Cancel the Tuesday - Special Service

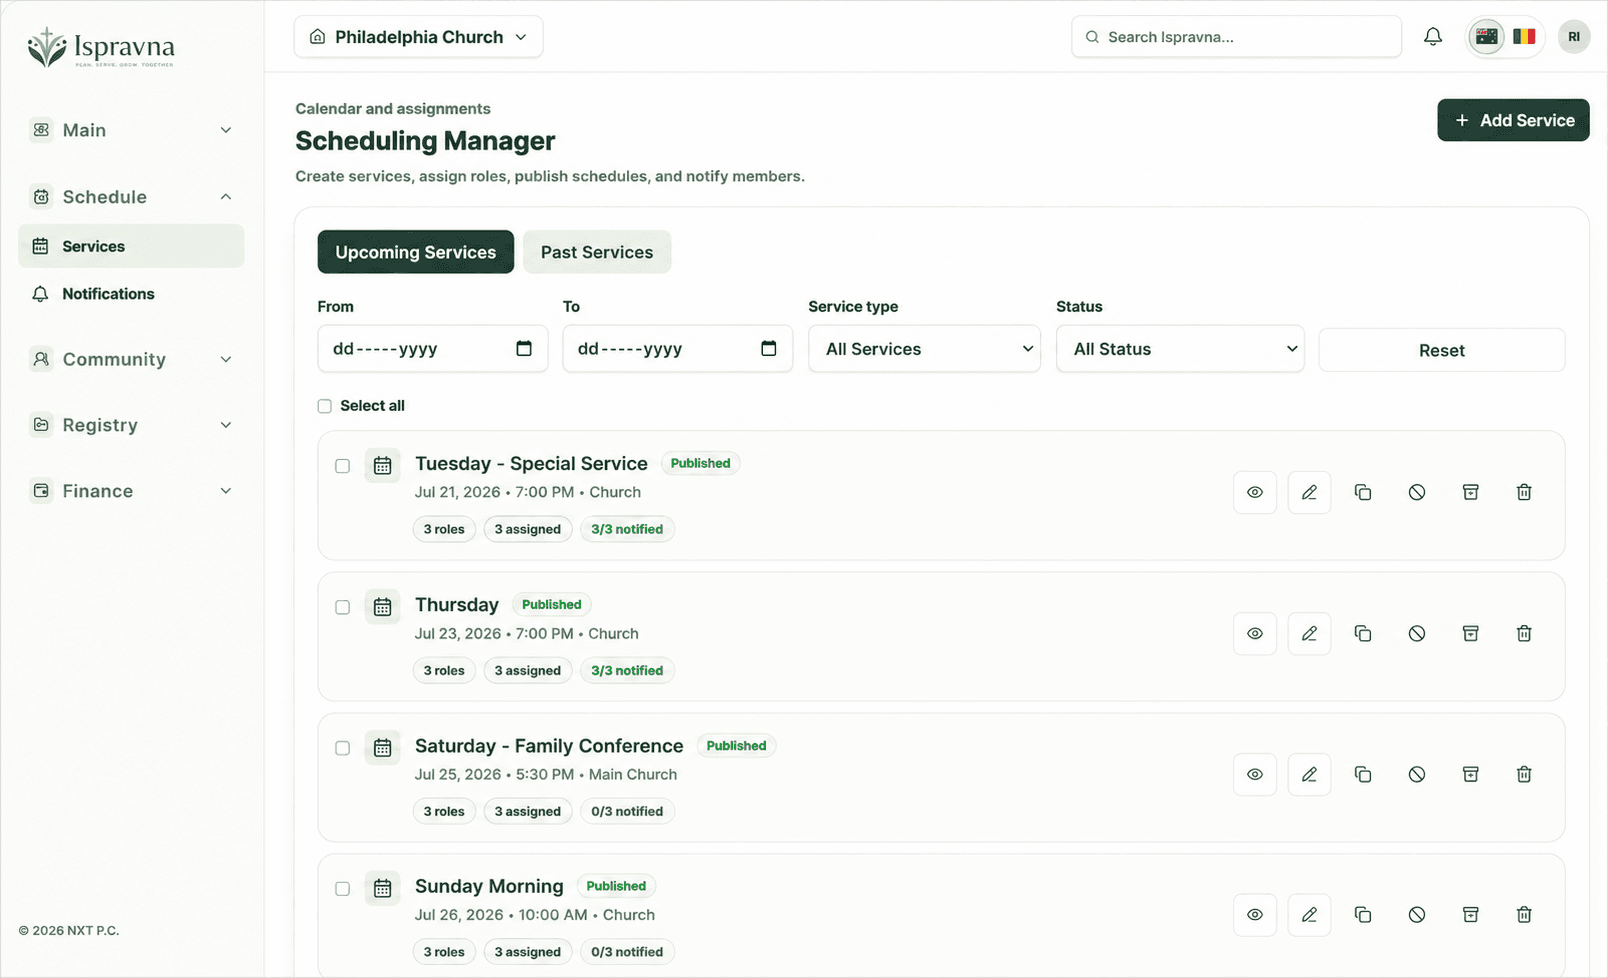click(1417, 492)
